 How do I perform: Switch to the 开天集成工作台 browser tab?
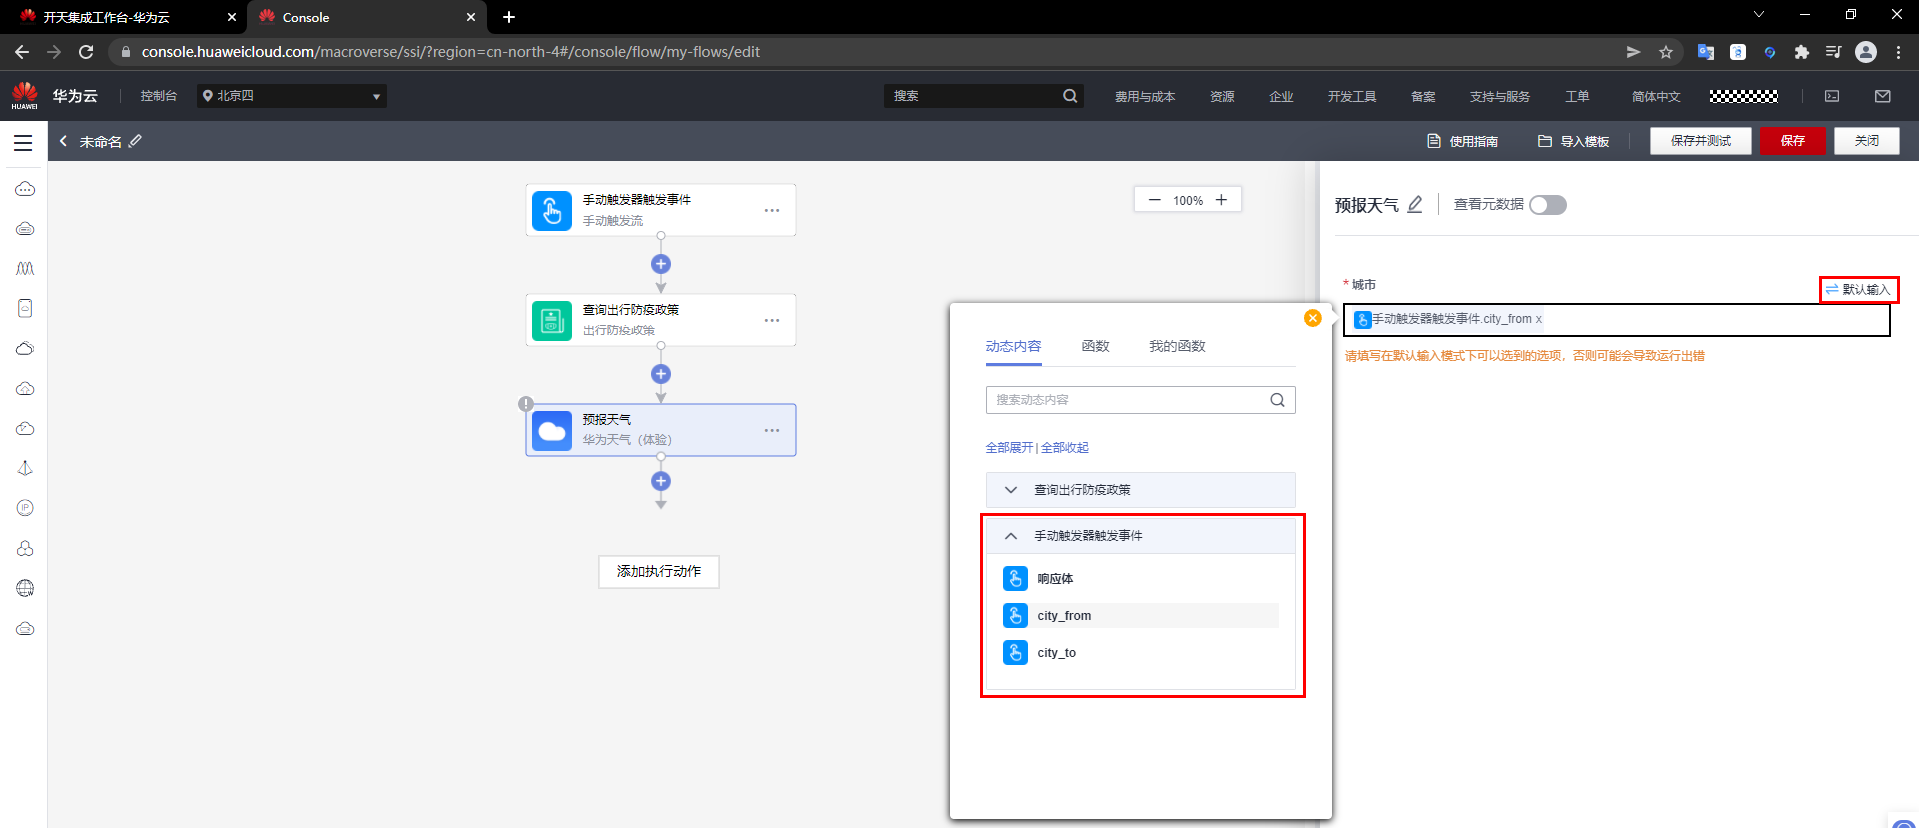click(125, 17)
